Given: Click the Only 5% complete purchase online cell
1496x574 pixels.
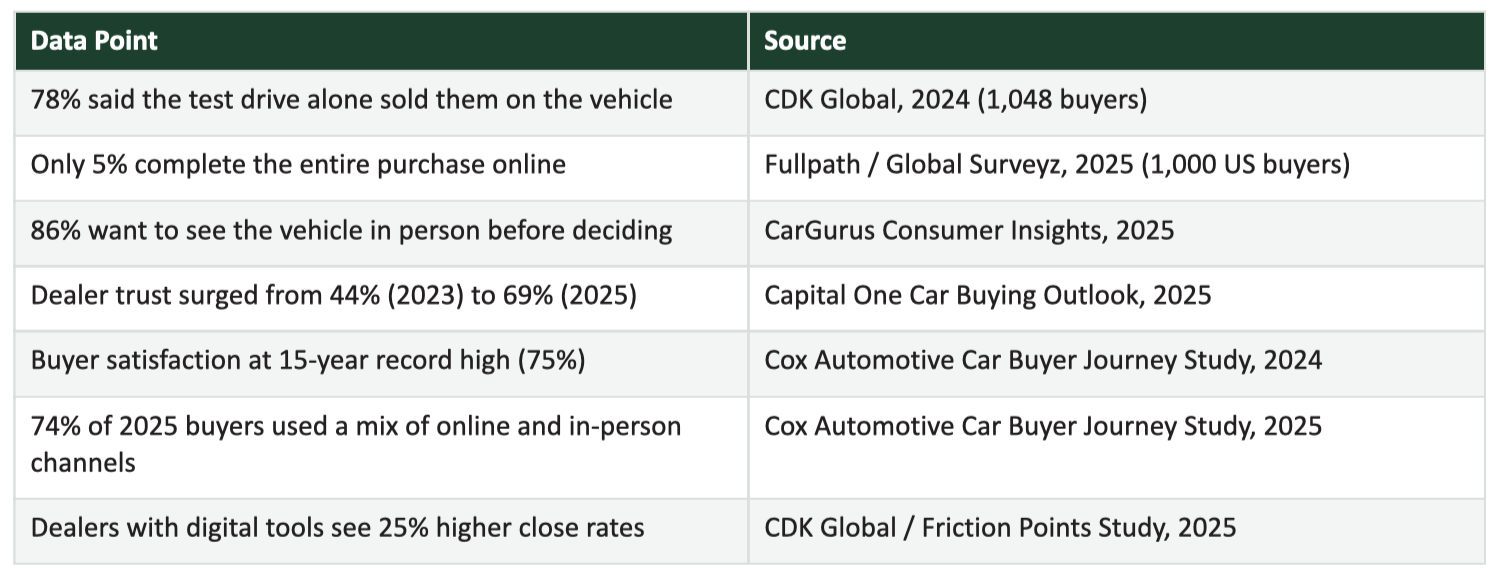Looking at the screenshot, I should click(381, 168).
